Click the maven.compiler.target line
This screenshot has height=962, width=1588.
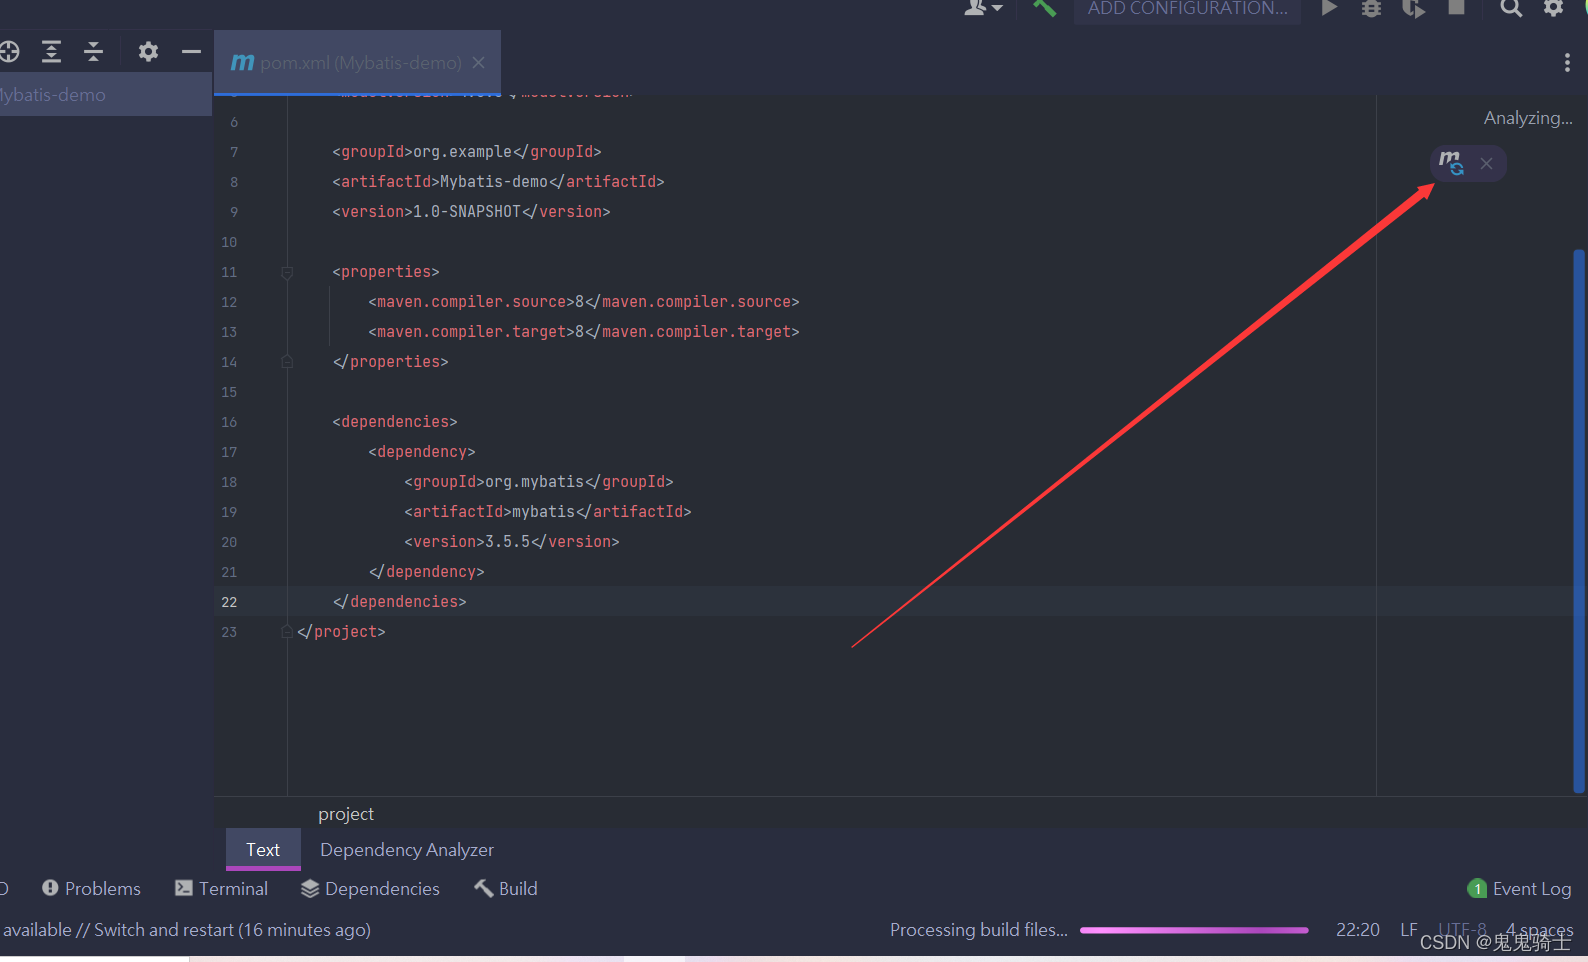click(584, 332)
